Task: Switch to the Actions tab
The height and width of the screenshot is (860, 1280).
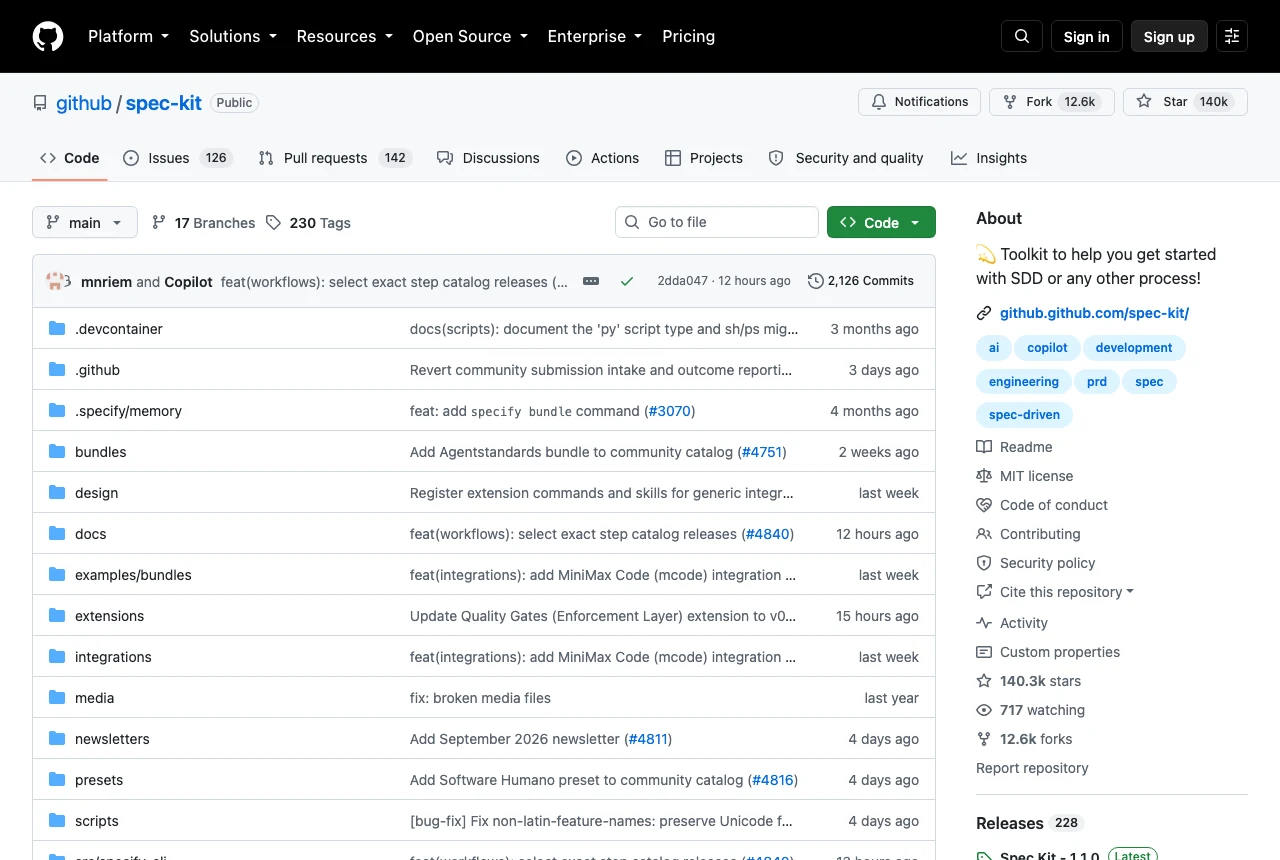Action: (602, 158)
